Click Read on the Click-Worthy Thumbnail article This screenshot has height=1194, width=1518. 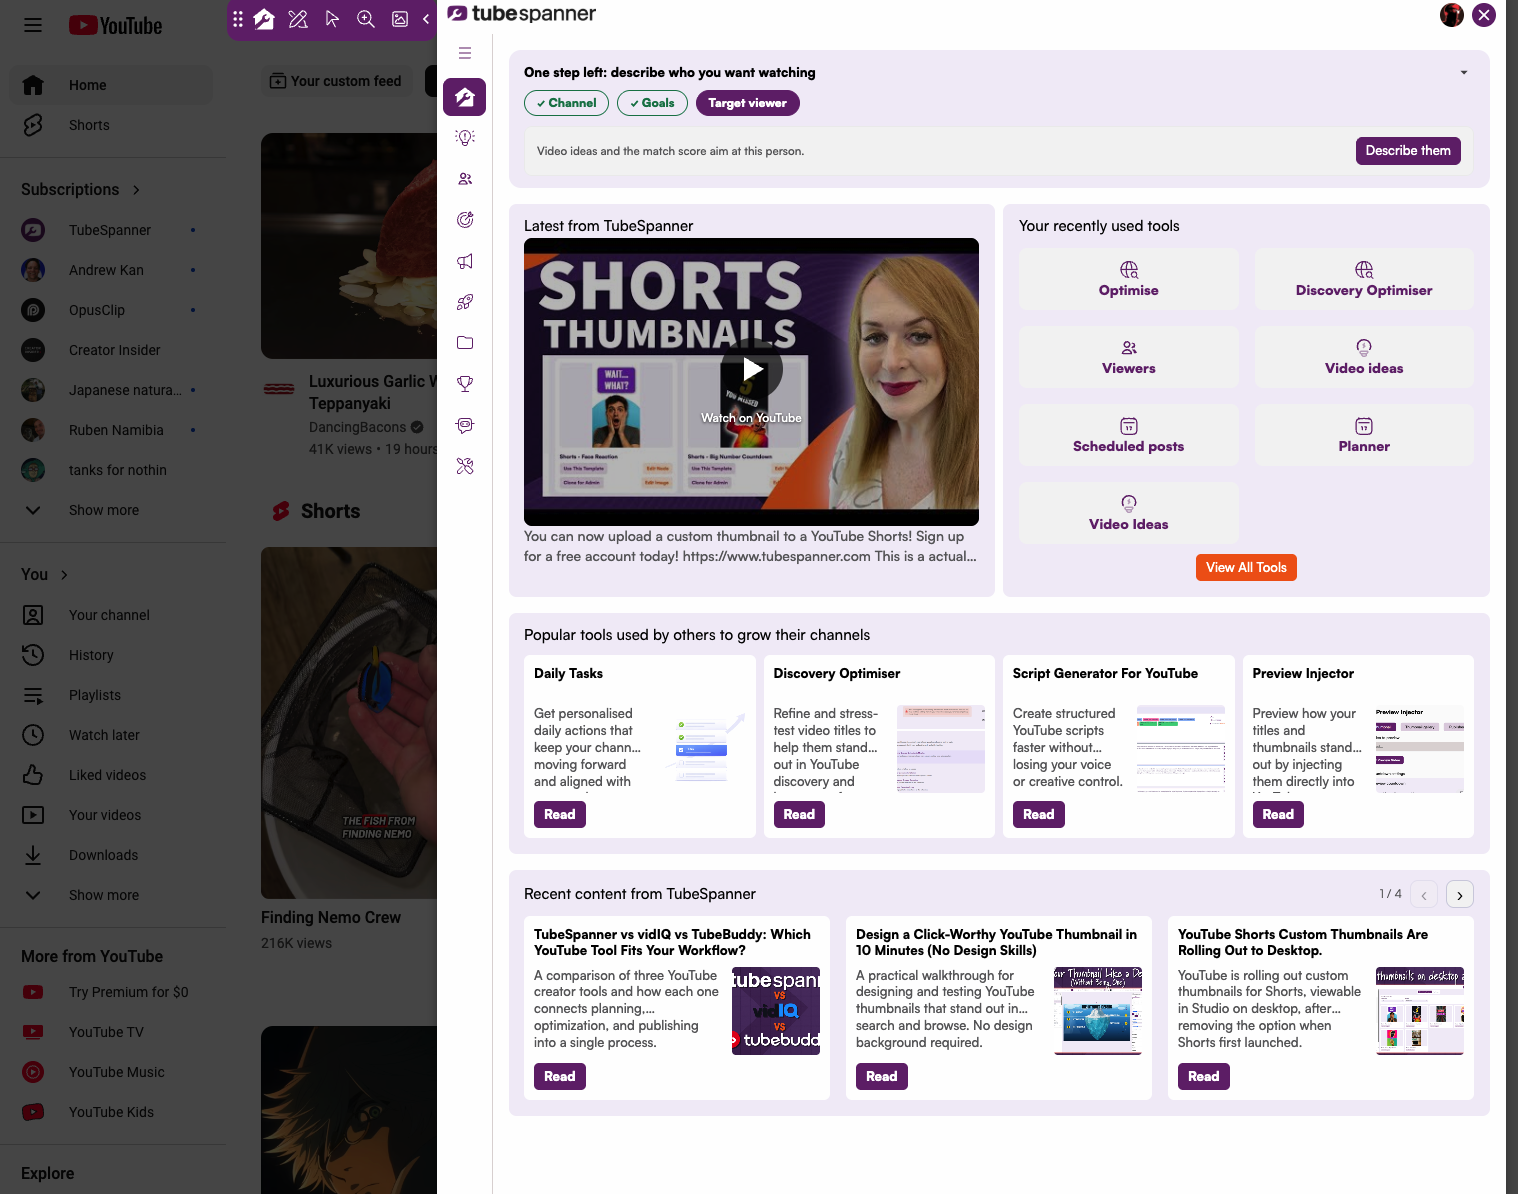[882, 1076]
